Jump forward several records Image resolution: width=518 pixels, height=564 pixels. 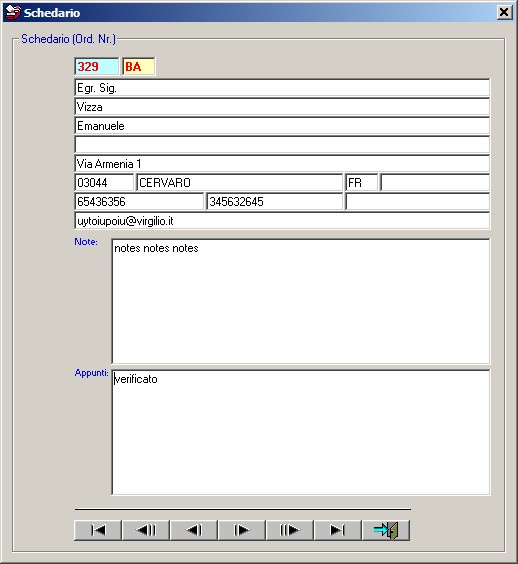(290, 530)
